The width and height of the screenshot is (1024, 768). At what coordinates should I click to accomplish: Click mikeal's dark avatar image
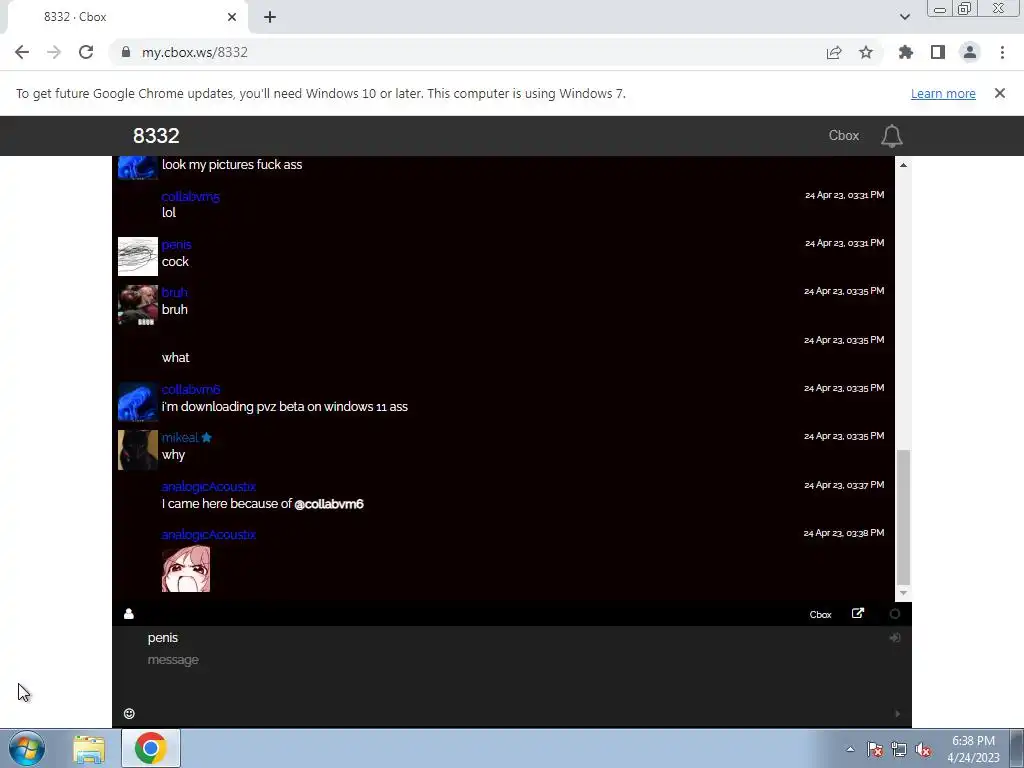(x=138, y=450)
